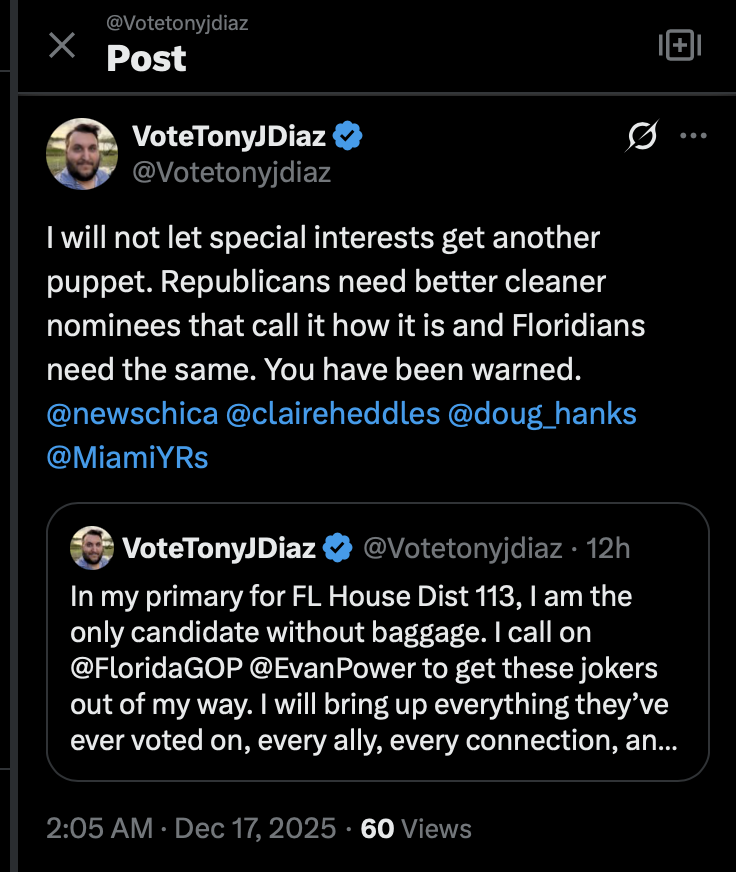Click the 60 Views count

point(415,828)
